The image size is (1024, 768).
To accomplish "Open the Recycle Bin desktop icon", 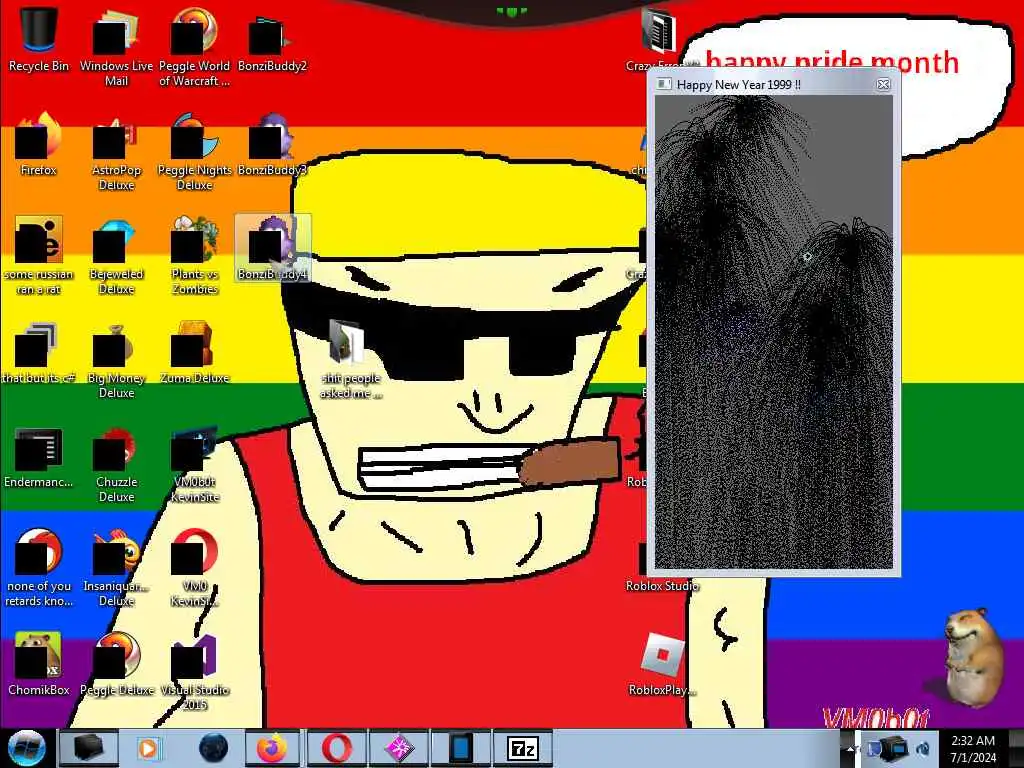I will tap(39, 39).
